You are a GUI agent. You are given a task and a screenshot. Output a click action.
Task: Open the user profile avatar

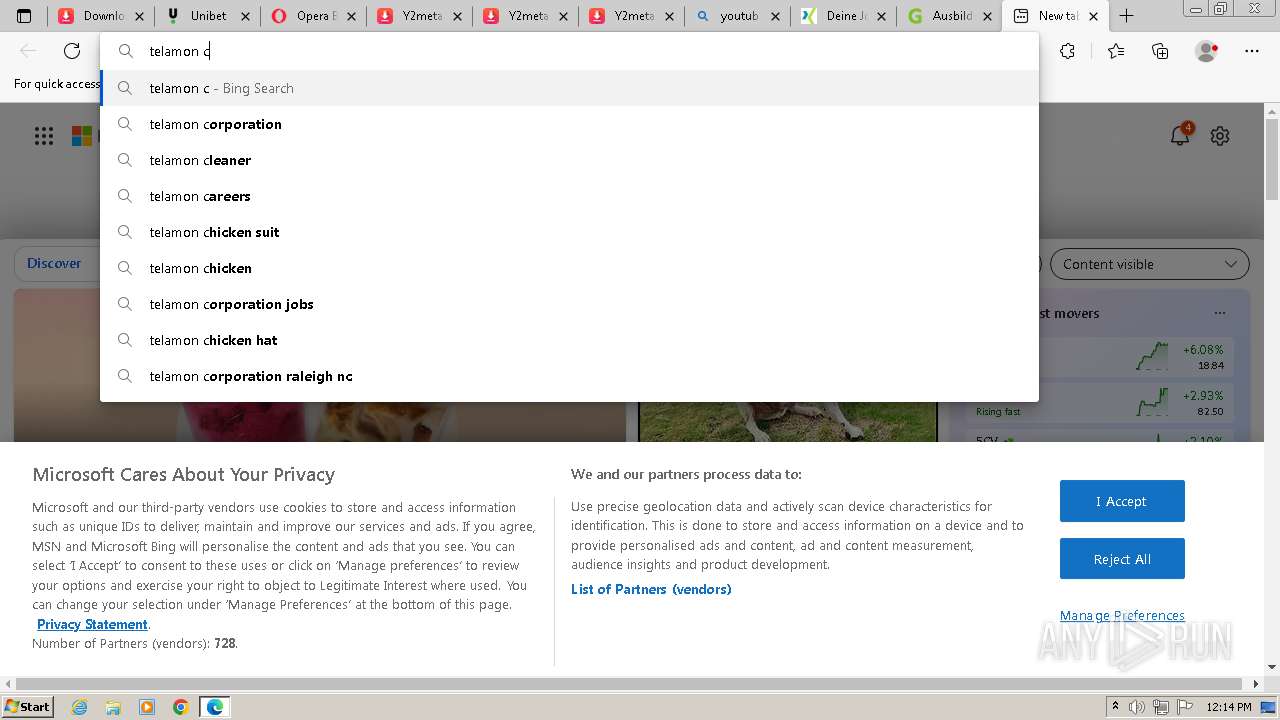(x=1207, y=51)
